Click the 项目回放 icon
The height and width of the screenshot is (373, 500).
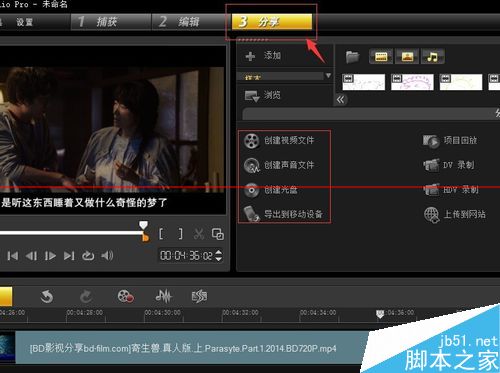tap(431, 141)
